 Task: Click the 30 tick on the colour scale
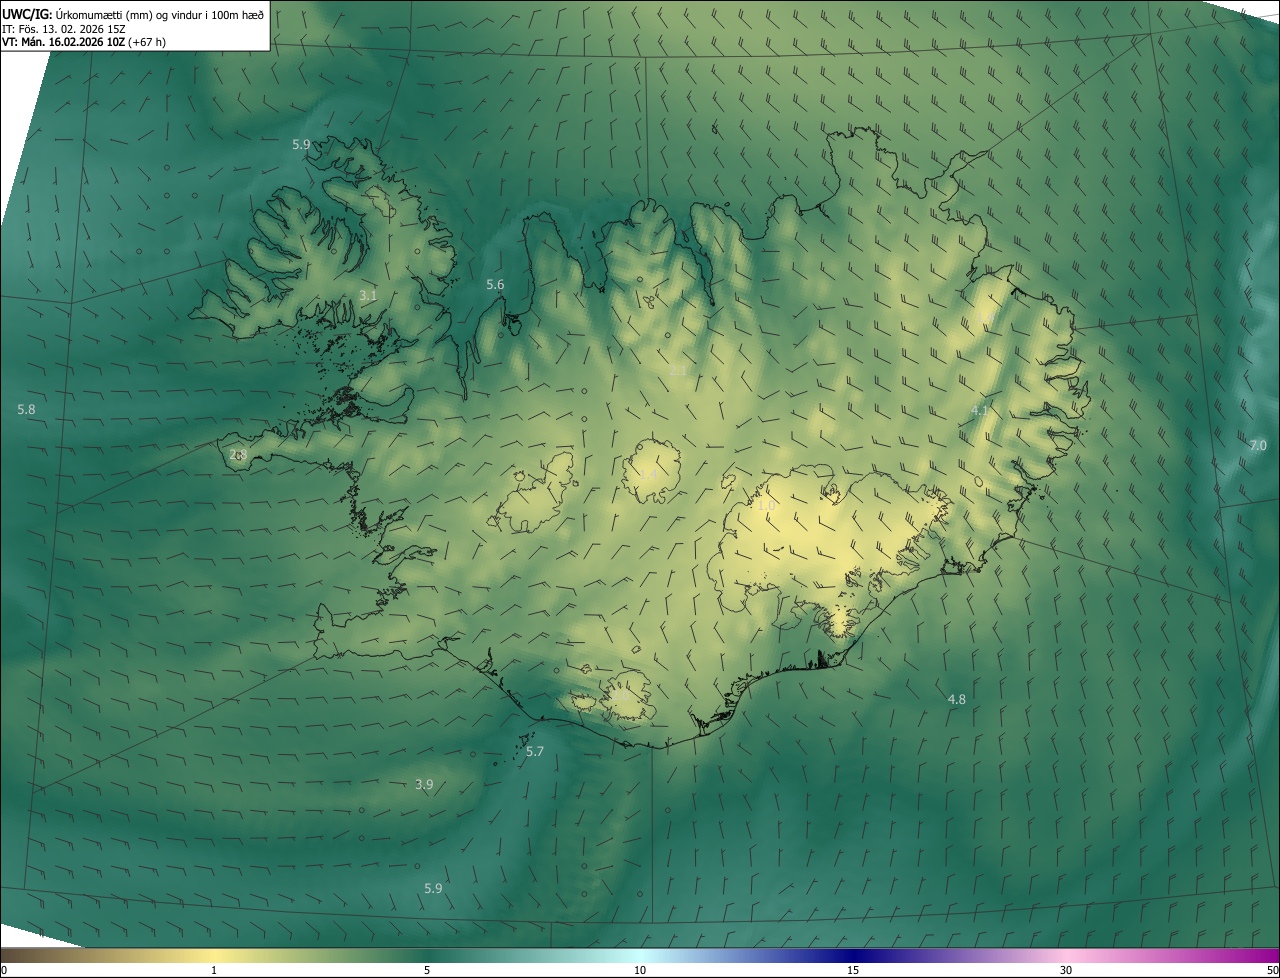click(x=1066, y=971)
